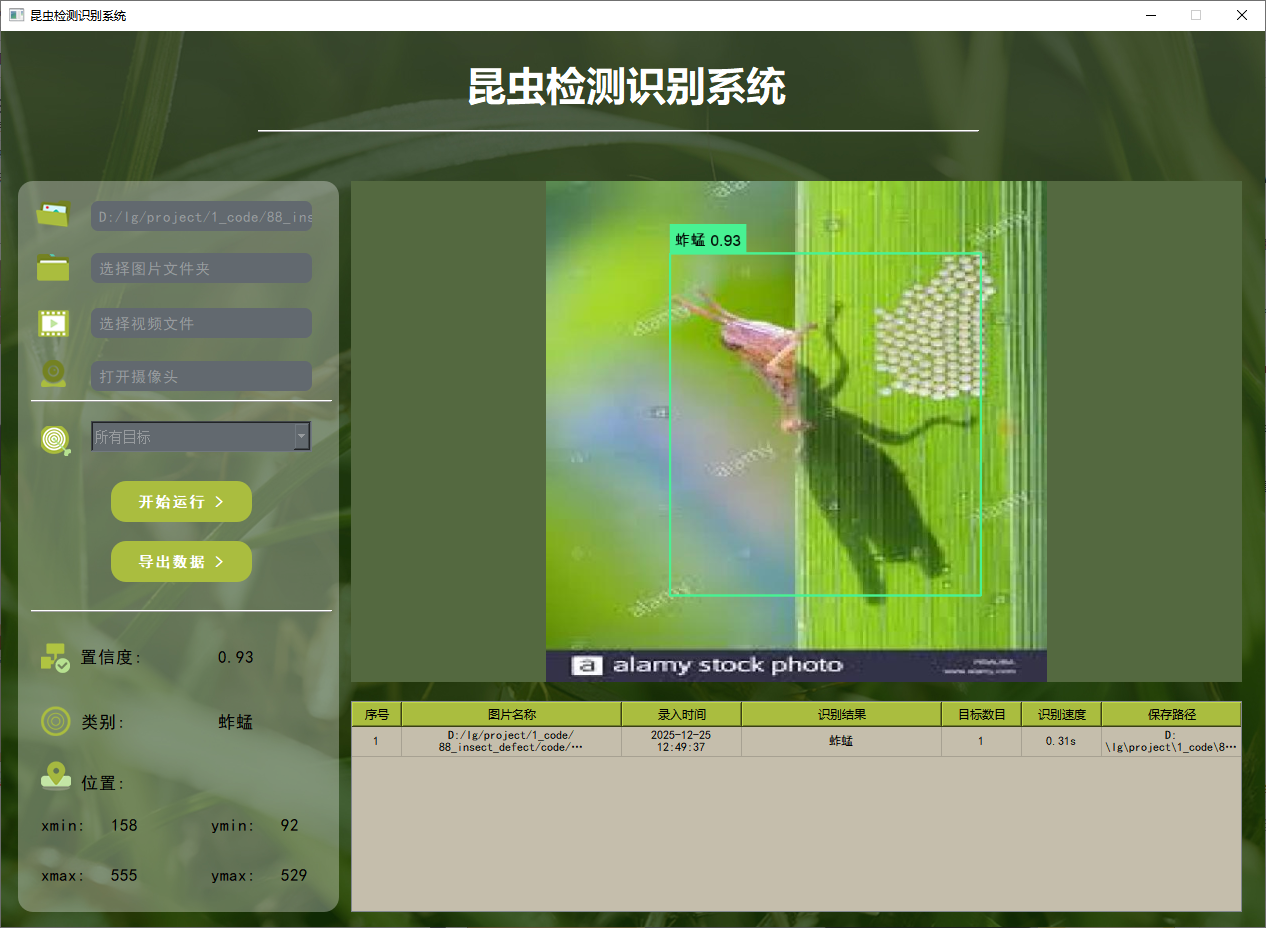Click the image path field D:/lg/project
The image size is (1266, 928).
tap(201, 216)
